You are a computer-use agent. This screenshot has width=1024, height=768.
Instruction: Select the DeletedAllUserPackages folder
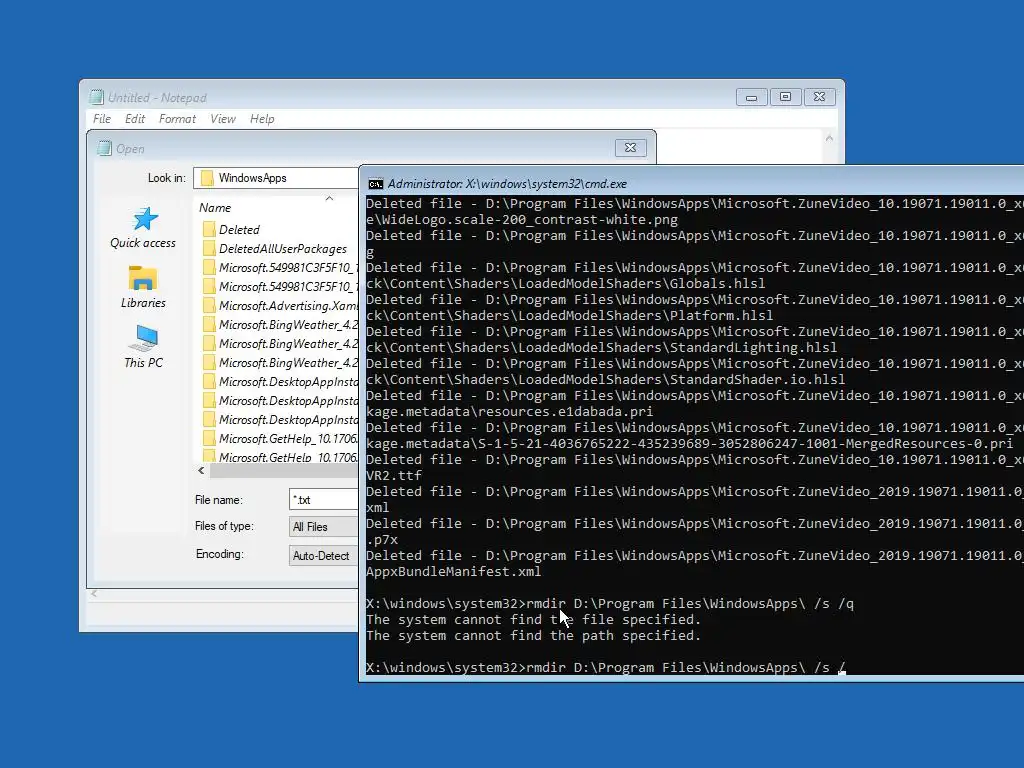click(275, 248)
